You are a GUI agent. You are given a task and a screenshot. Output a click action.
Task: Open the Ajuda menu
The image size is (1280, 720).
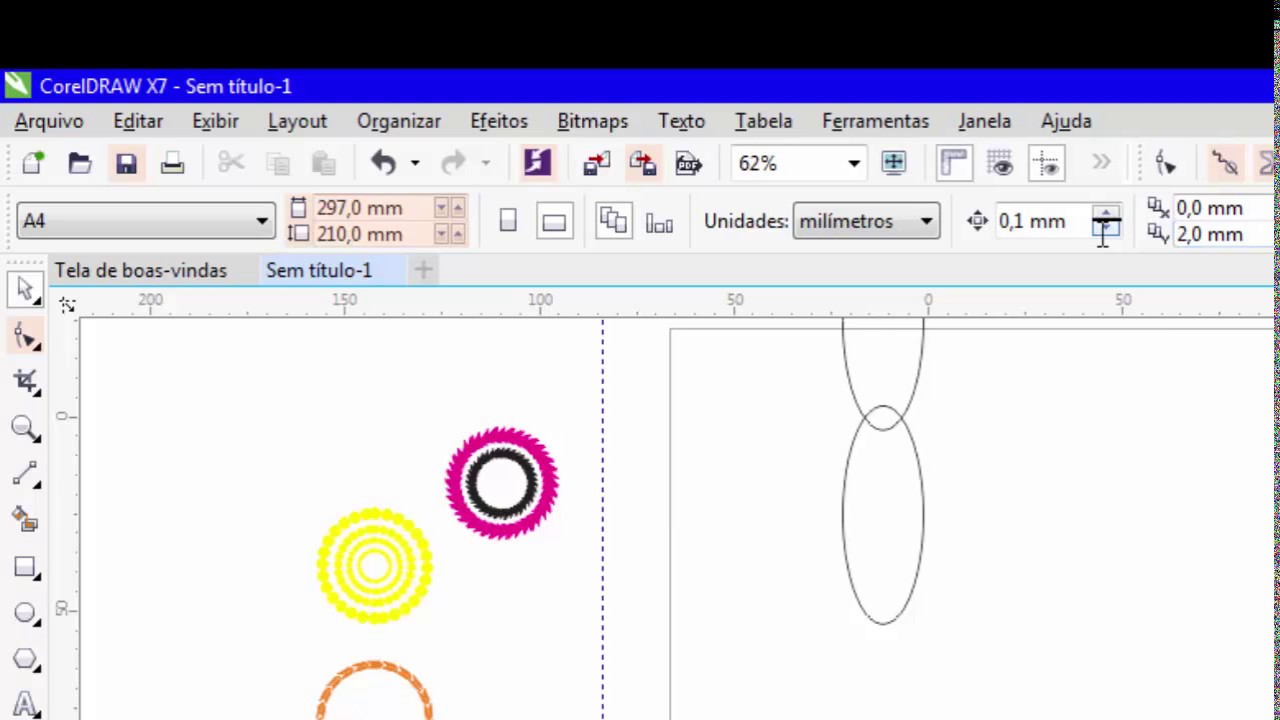tap(1066, 121)
